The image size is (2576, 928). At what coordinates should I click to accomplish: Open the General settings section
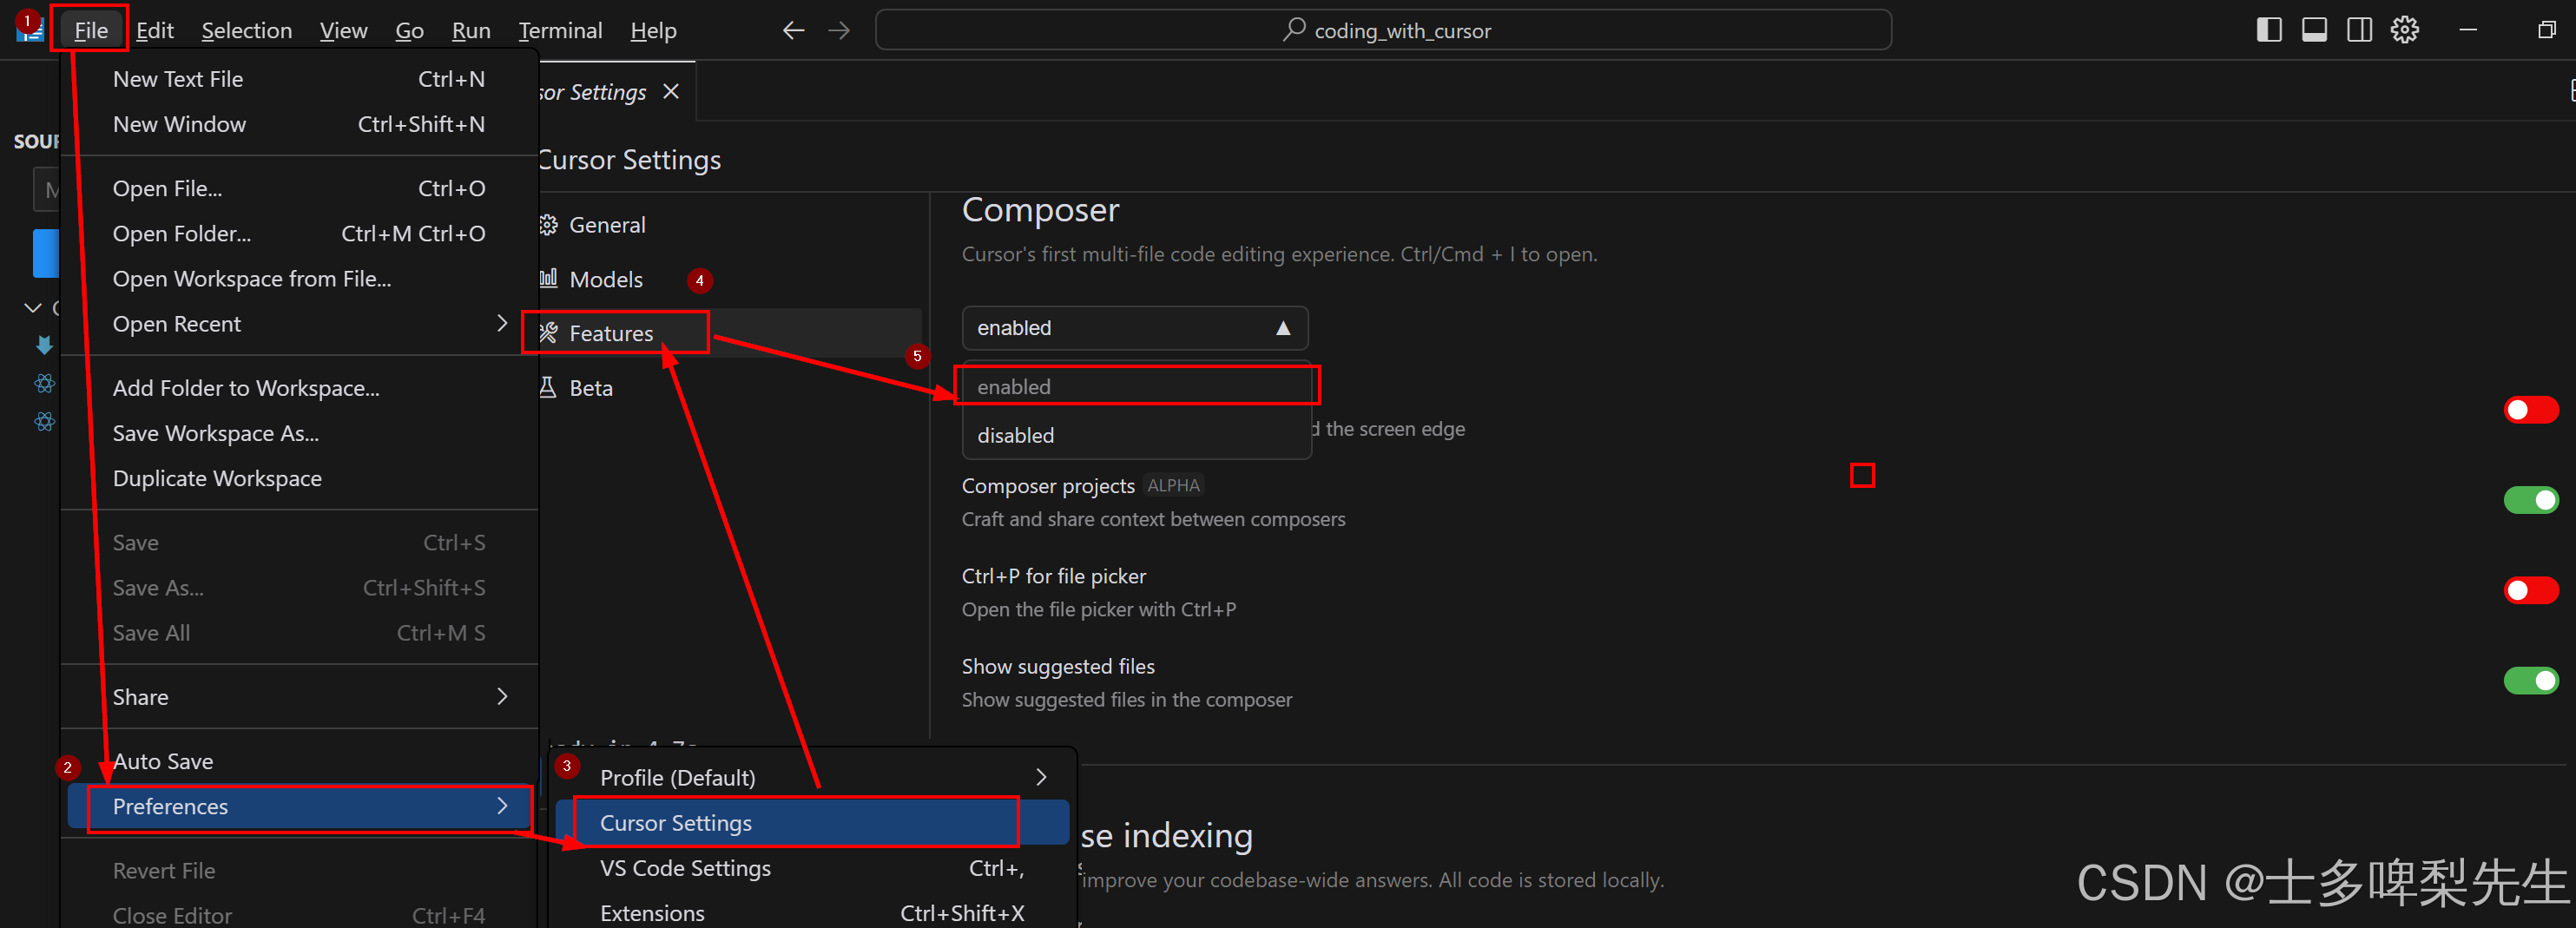(x=607, y=225)
